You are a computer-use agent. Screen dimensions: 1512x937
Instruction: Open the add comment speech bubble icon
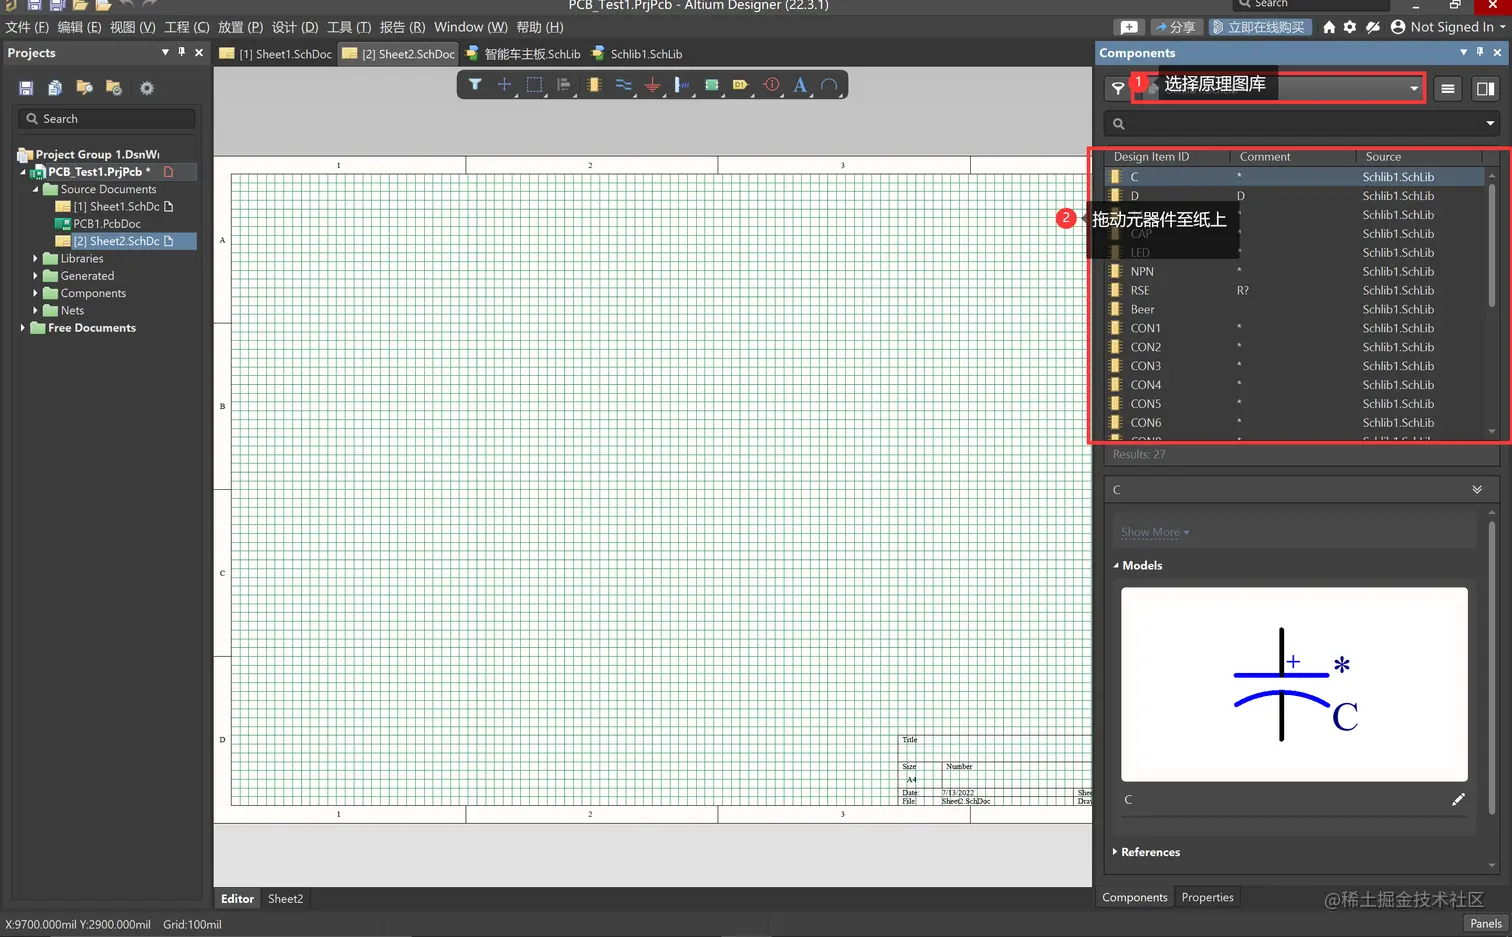pyautogui.click(x=1129, y=27)
